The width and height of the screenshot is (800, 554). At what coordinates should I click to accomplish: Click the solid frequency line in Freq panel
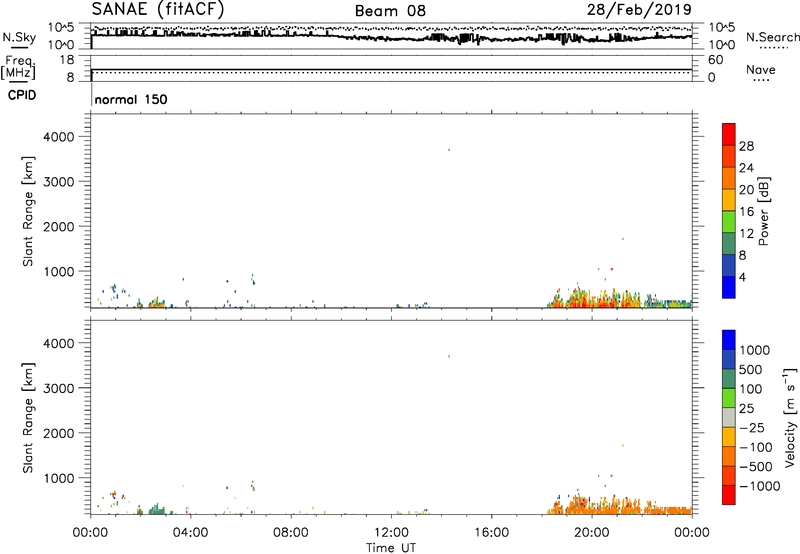(391, 69)
